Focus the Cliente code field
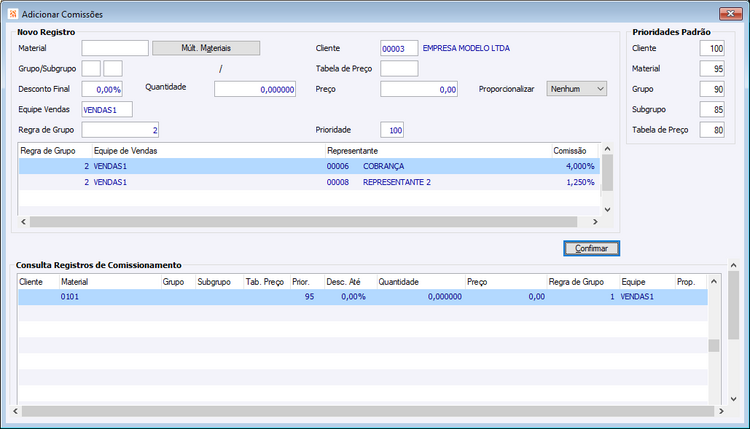This screenshot has width=750, height=429. tap(399, 48)
